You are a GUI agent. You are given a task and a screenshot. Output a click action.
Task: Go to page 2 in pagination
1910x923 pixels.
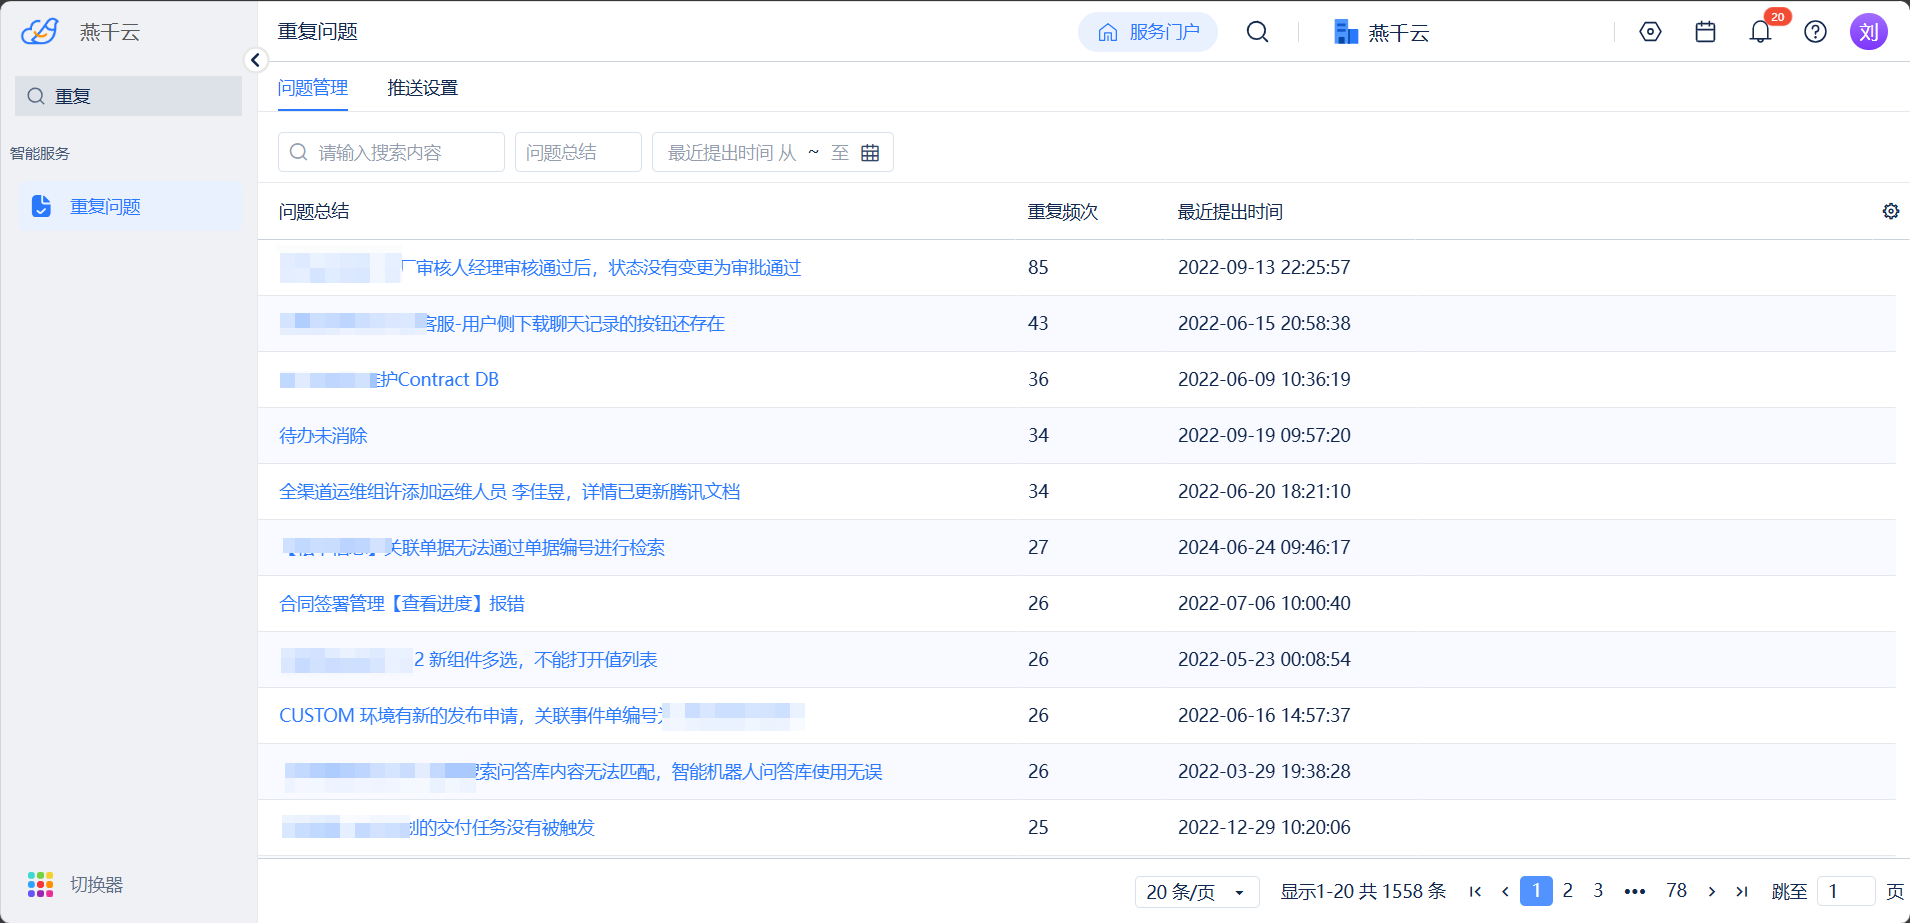tap(1567, 890)
